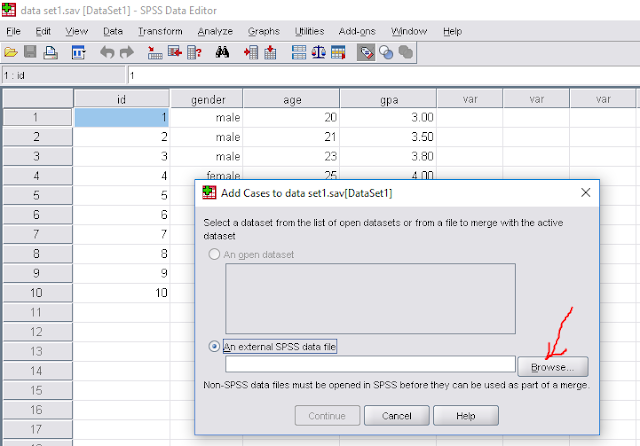Click the Browse... button
Screen dimensions: 640x446
(x=553, y=367)
